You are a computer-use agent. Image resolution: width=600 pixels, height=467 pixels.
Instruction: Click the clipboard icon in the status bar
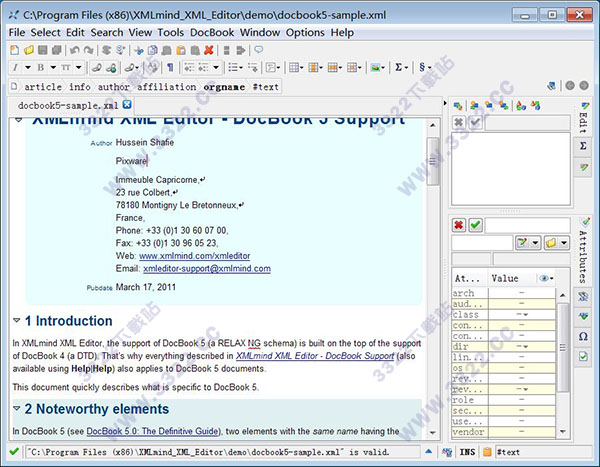tap(487, 452)
